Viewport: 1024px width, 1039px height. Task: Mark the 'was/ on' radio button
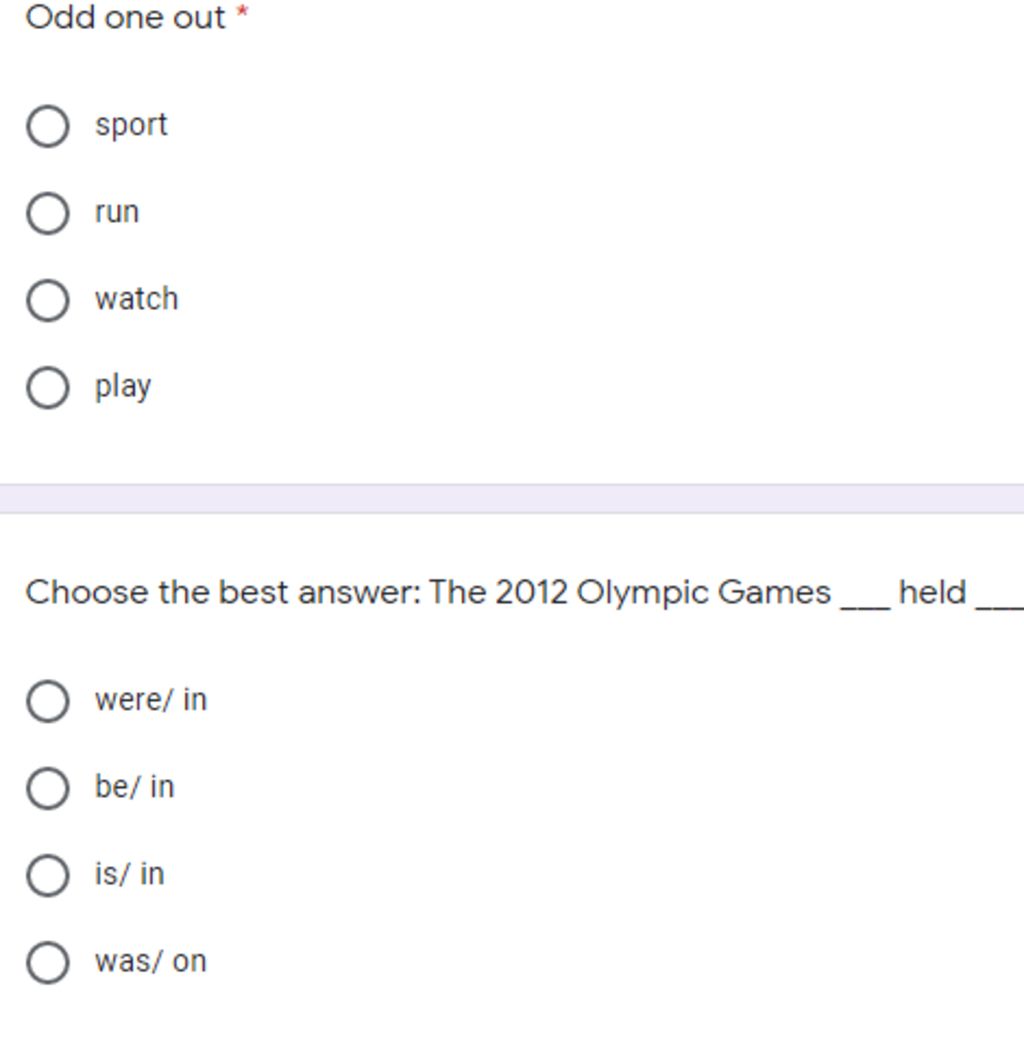(48, 963)
